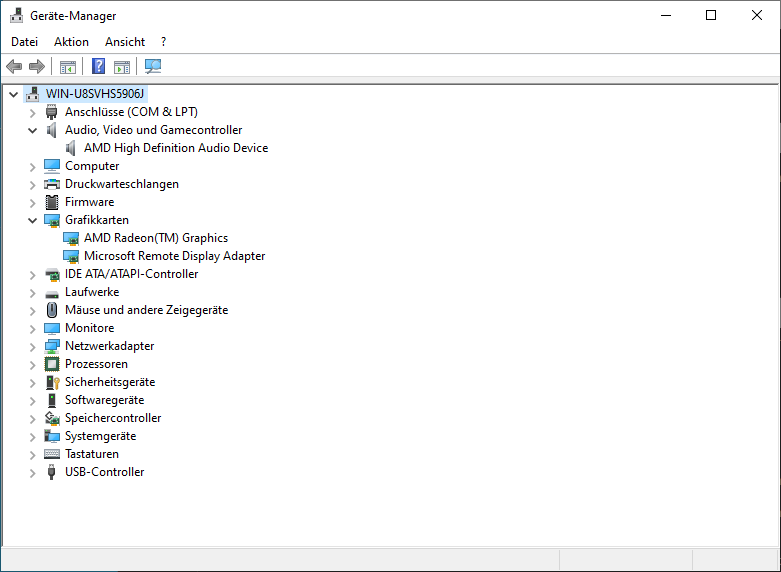Toggle the console tree pane icon
781x572 pixels.
coord(68,66)
